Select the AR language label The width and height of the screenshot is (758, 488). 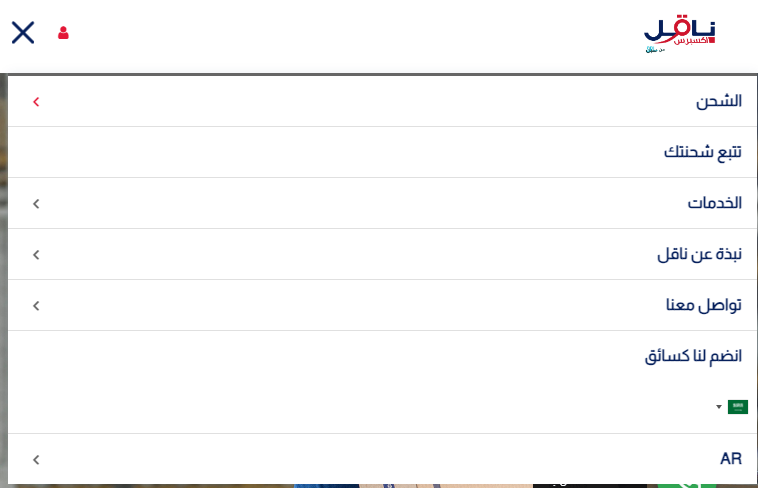(731, 459)
